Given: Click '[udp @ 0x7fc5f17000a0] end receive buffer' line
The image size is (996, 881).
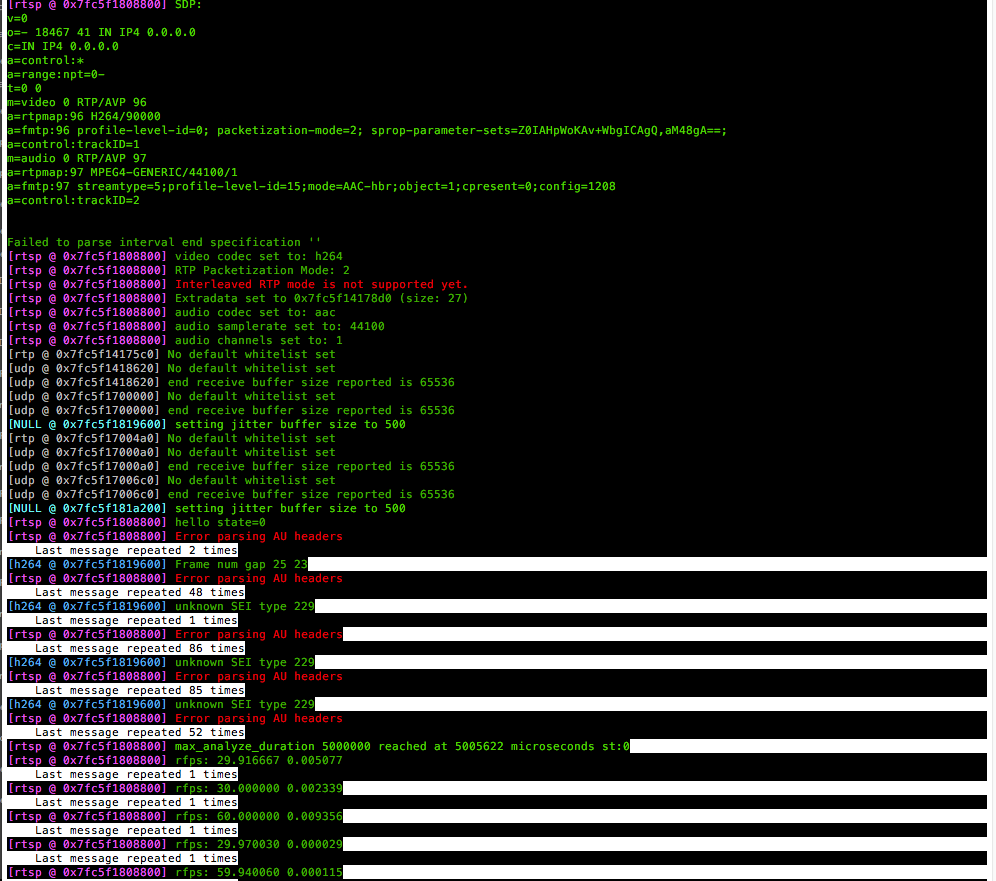Looking at the screenshot, I should click(x=231, y=466).
